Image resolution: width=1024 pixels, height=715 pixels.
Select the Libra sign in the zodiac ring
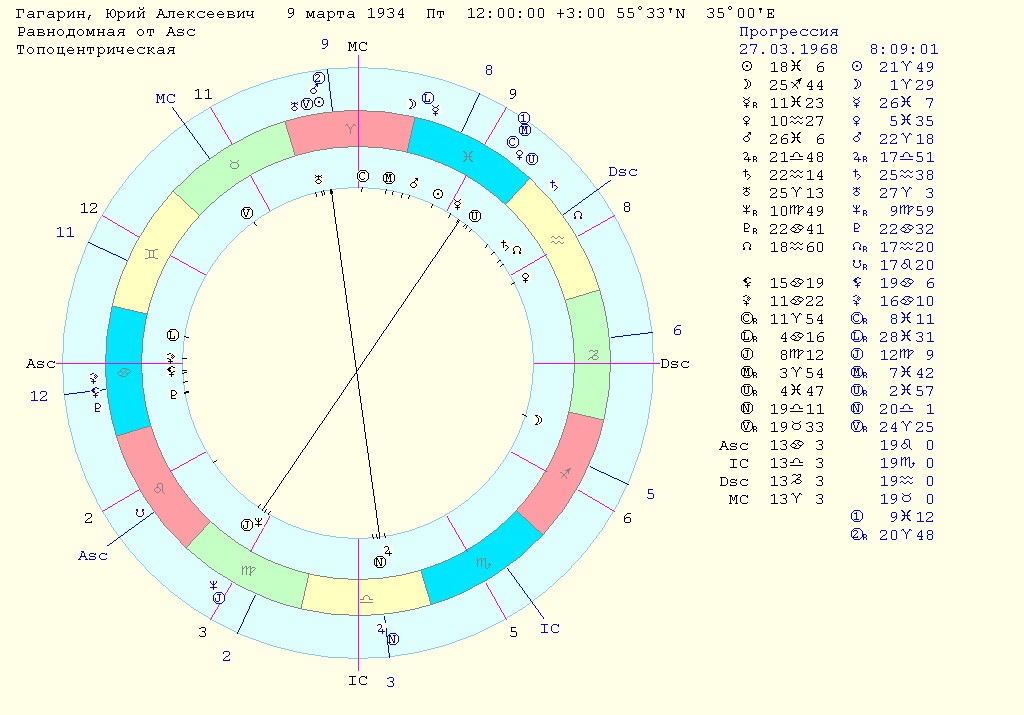[x=367, y=599]
